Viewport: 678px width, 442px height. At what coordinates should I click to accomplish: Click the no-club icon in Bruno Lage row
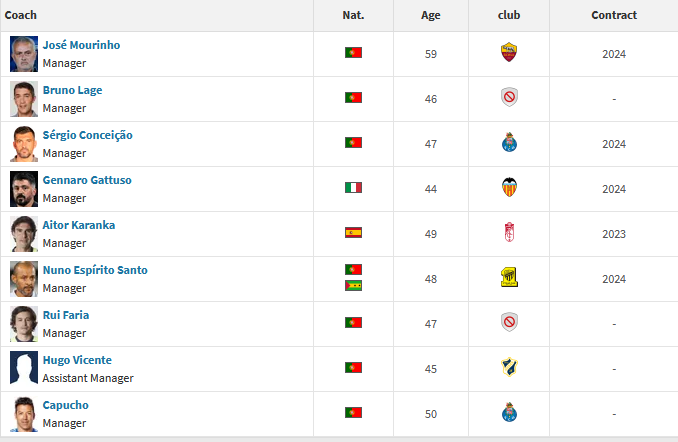point(509,97)
